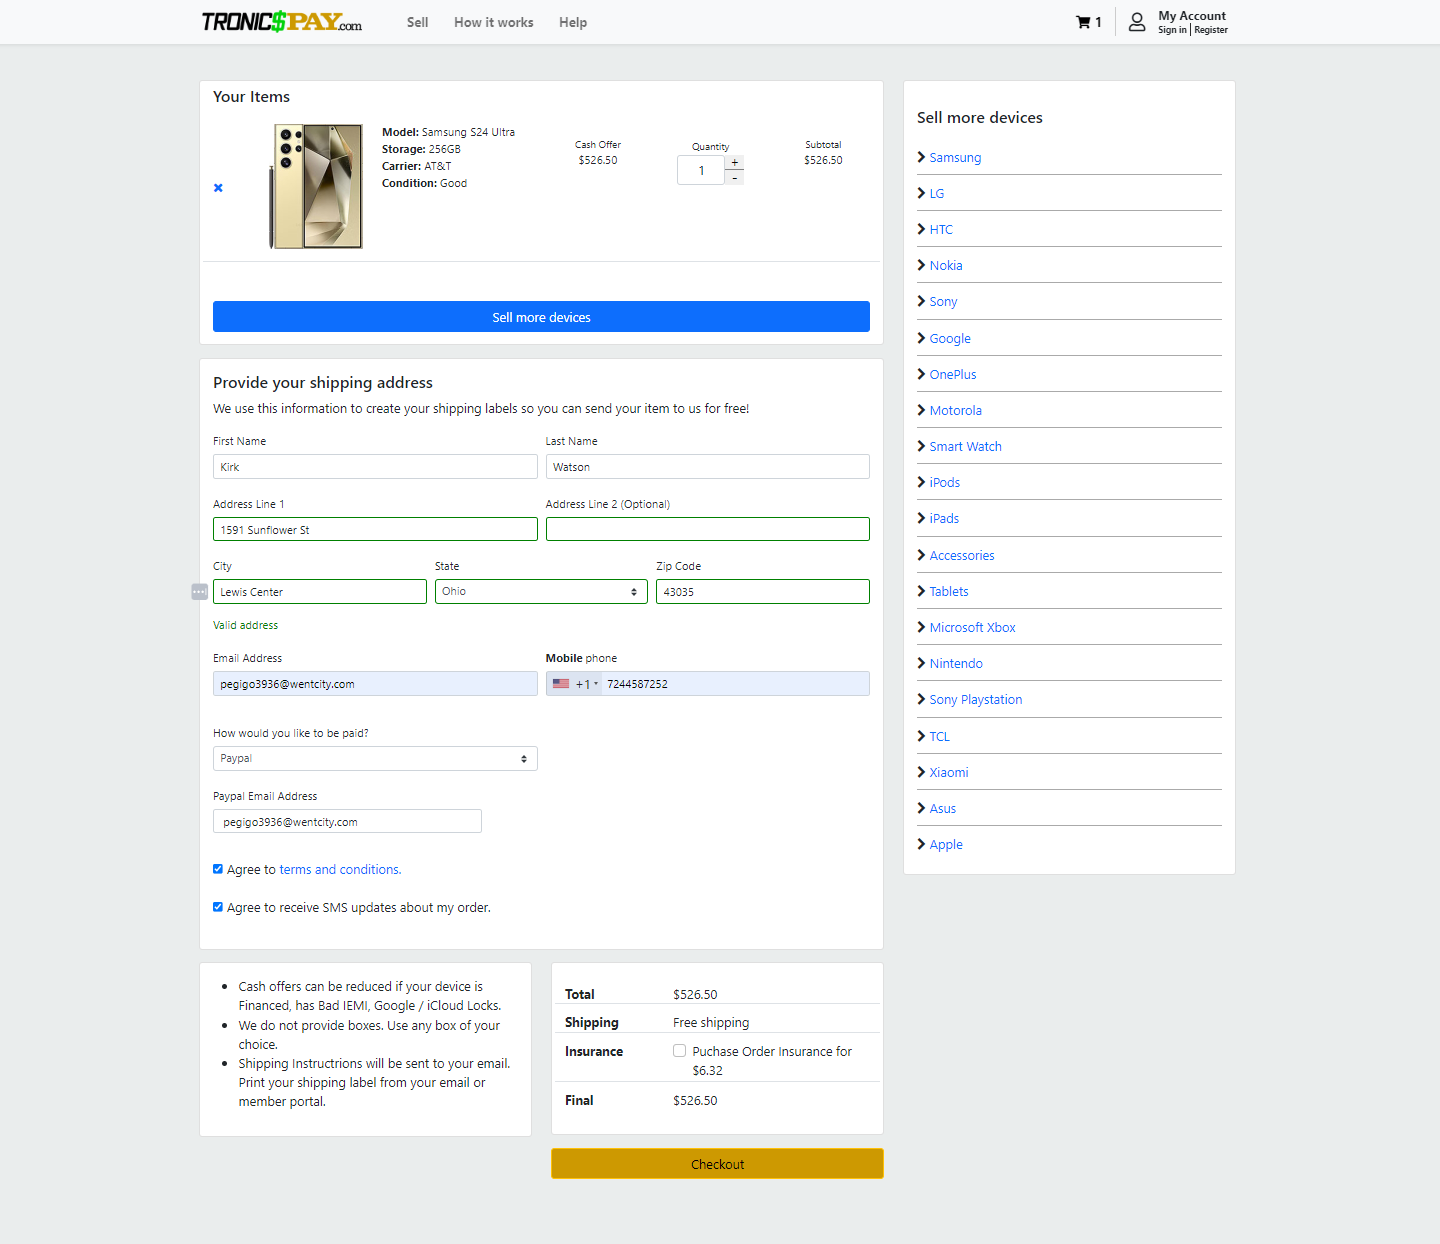Open the iPads category link
This screenshot has width=1440, height=1244.
[x=944, y=519]
